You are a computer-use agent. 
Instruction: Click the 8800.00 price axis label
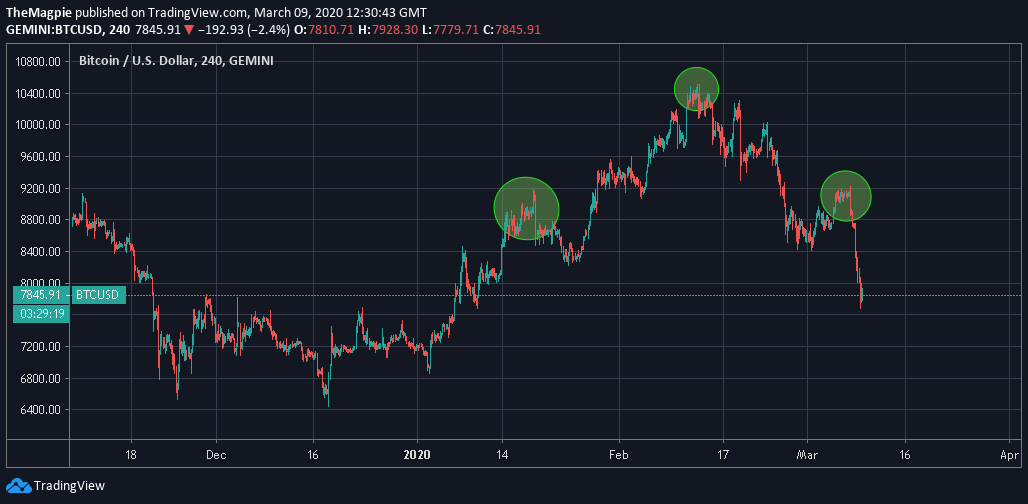[x=41, y=220]
